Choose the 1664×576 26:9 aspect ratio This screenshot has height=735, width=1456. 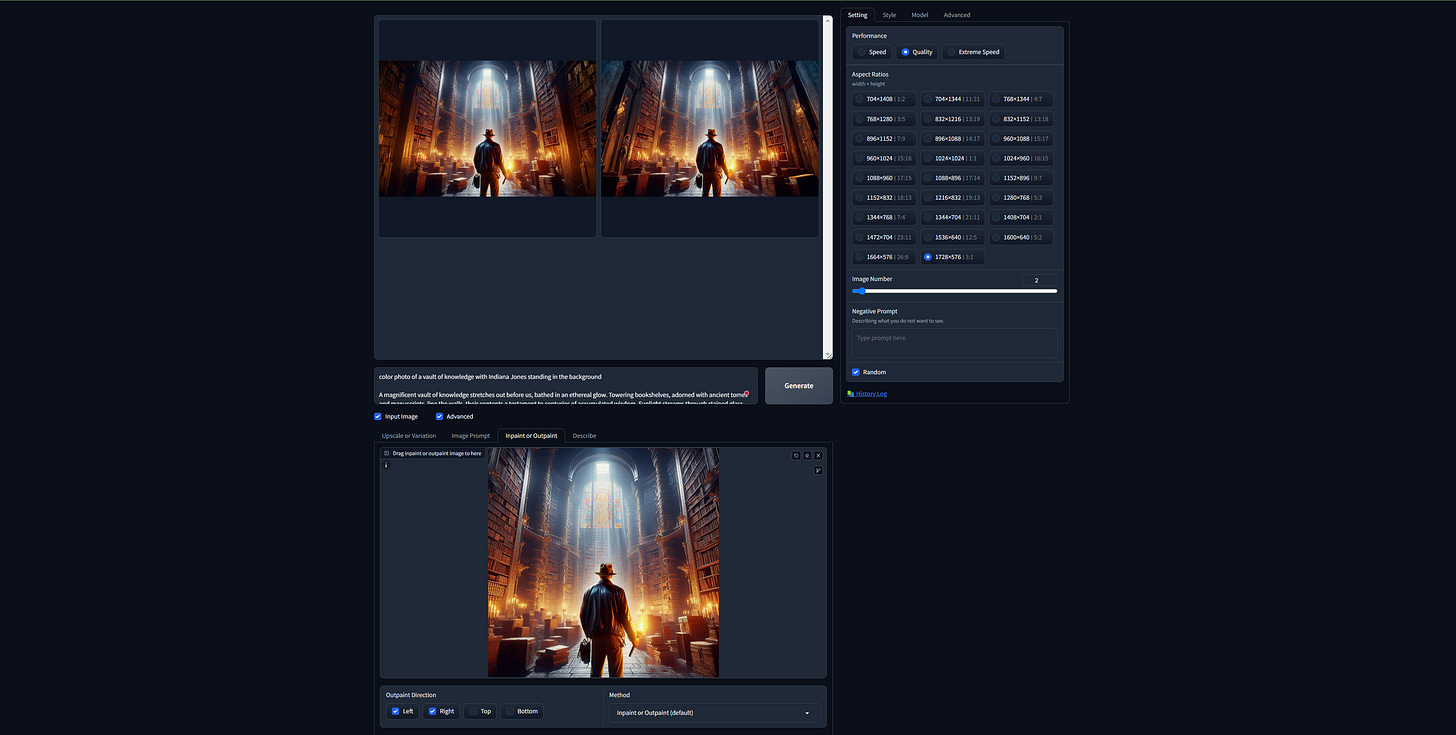pyautogui.click(x=884, y=257)
